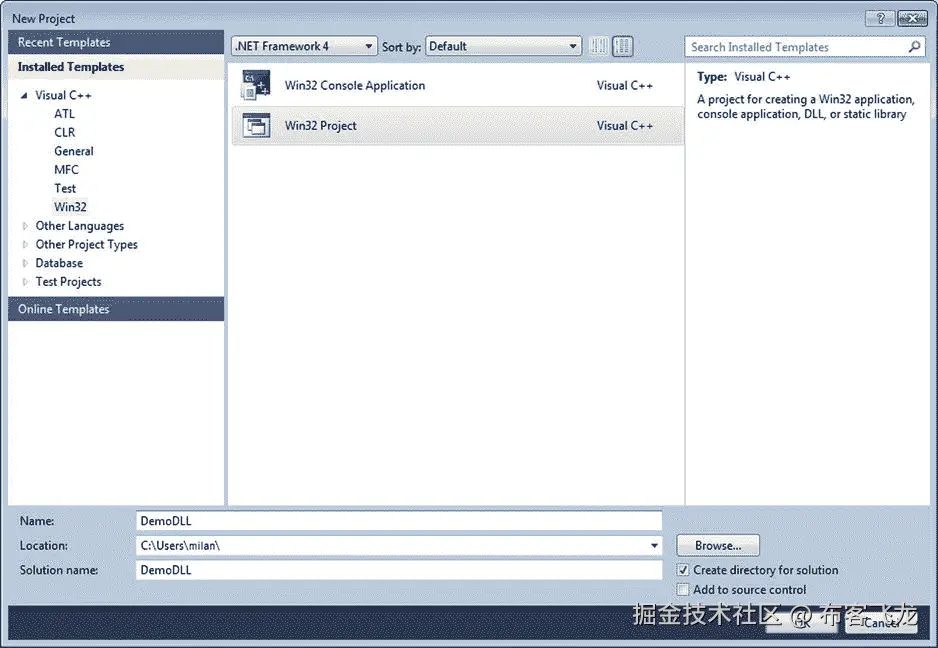The image size is (938, 648).
Task: Click the Browse button
Action: 717,545
